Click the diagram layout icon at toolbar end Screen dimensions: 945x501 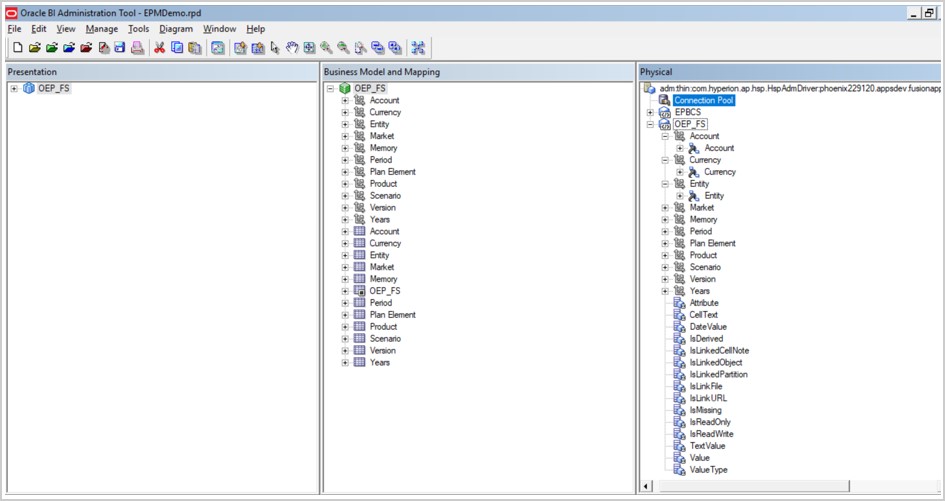pos(418,48)
